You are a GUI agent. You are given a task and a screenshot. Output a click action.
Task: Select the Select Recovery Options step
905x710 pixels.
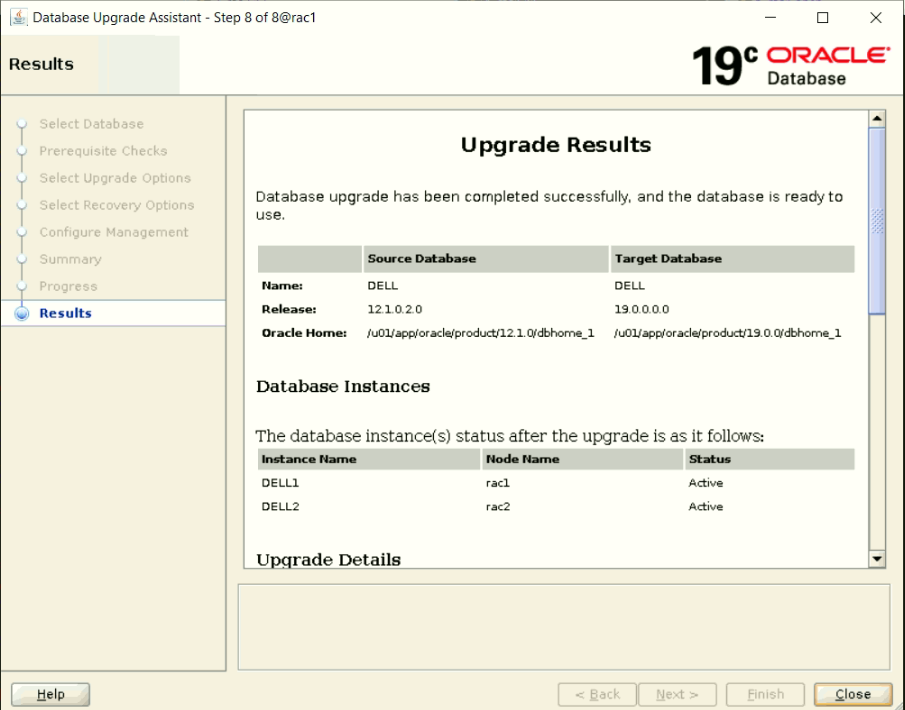pos(117,205)
